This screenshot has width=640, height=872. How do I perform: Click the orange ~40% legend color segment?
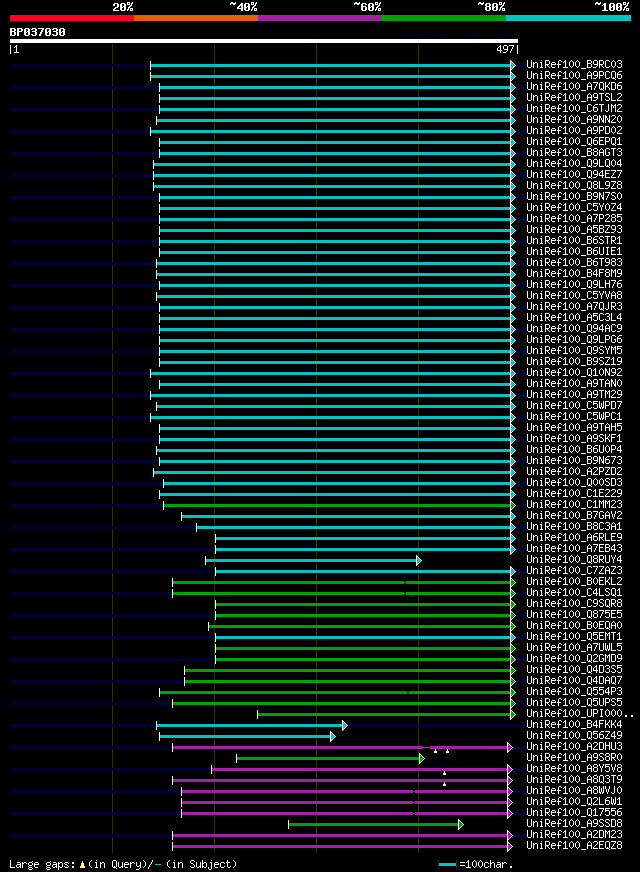[196, 18]
